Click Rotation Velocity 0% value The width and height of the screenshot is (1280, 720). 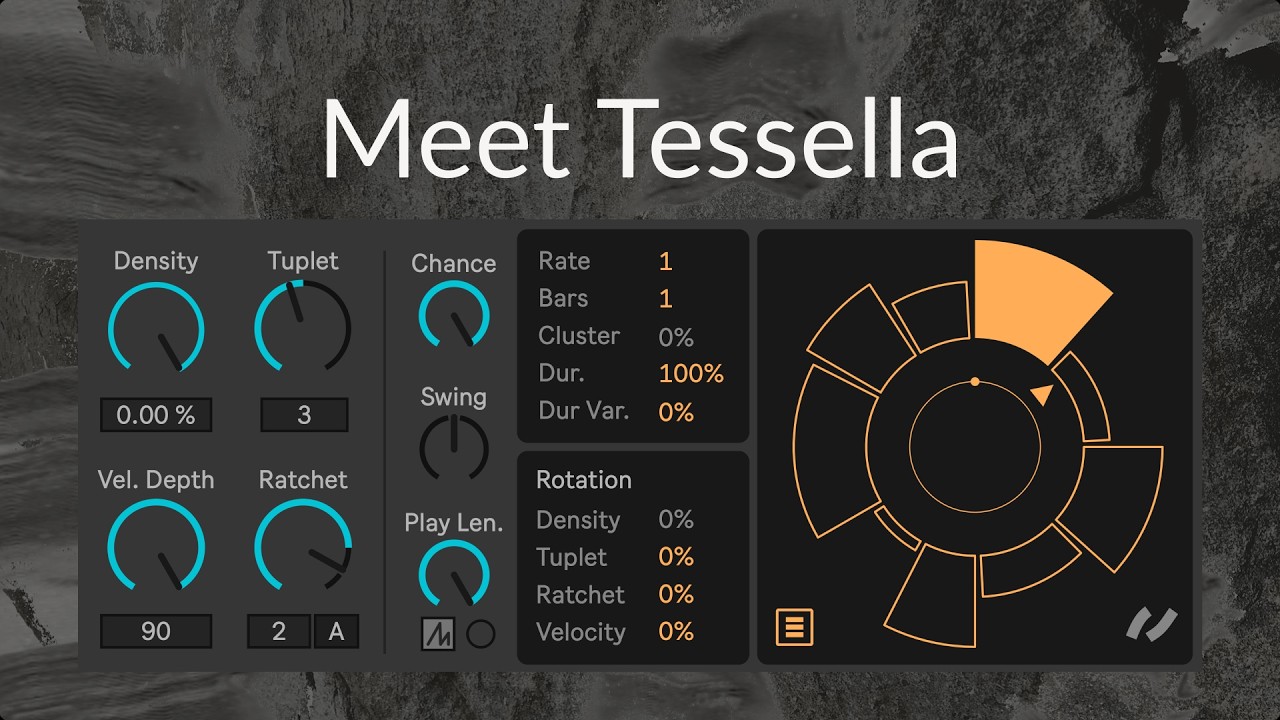click(676, 632)
